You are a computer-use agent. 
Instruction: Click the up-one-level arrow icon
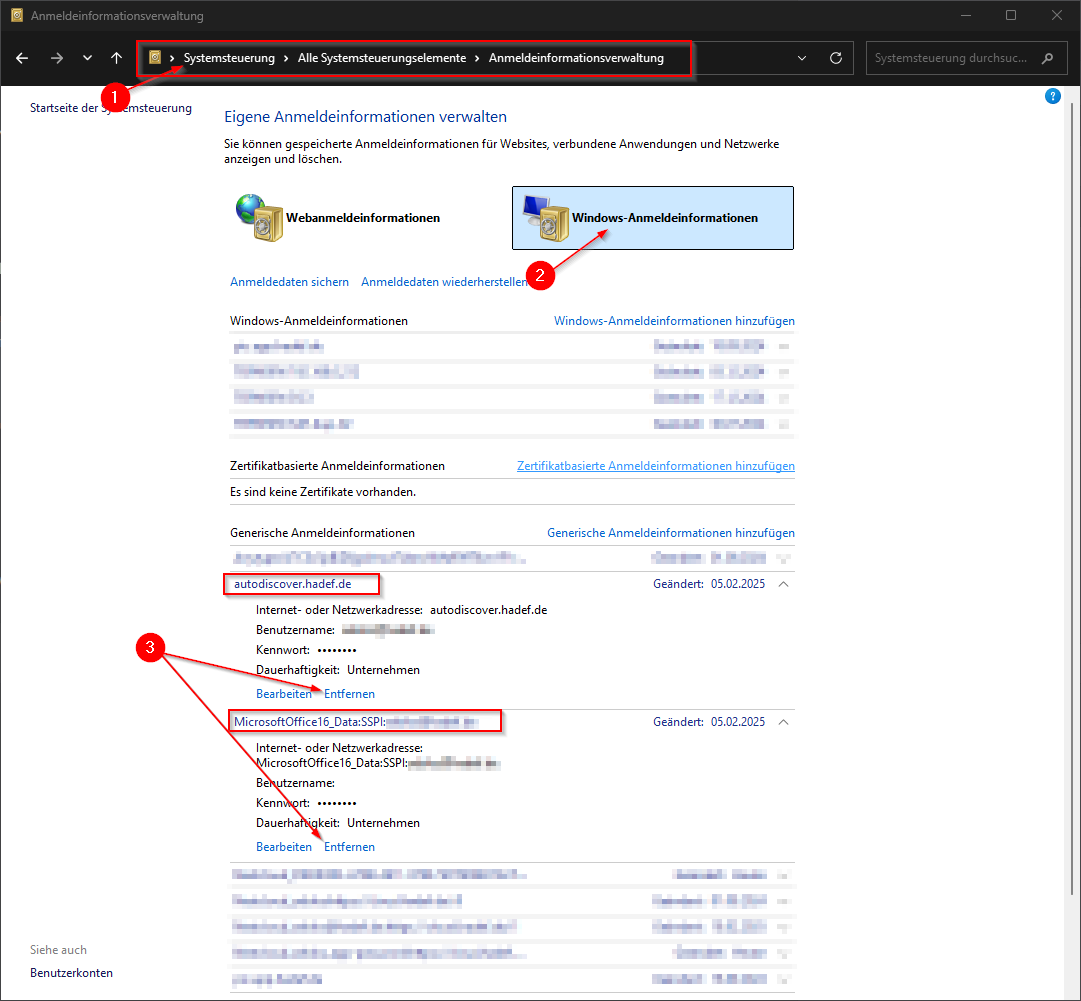point(117,58)
